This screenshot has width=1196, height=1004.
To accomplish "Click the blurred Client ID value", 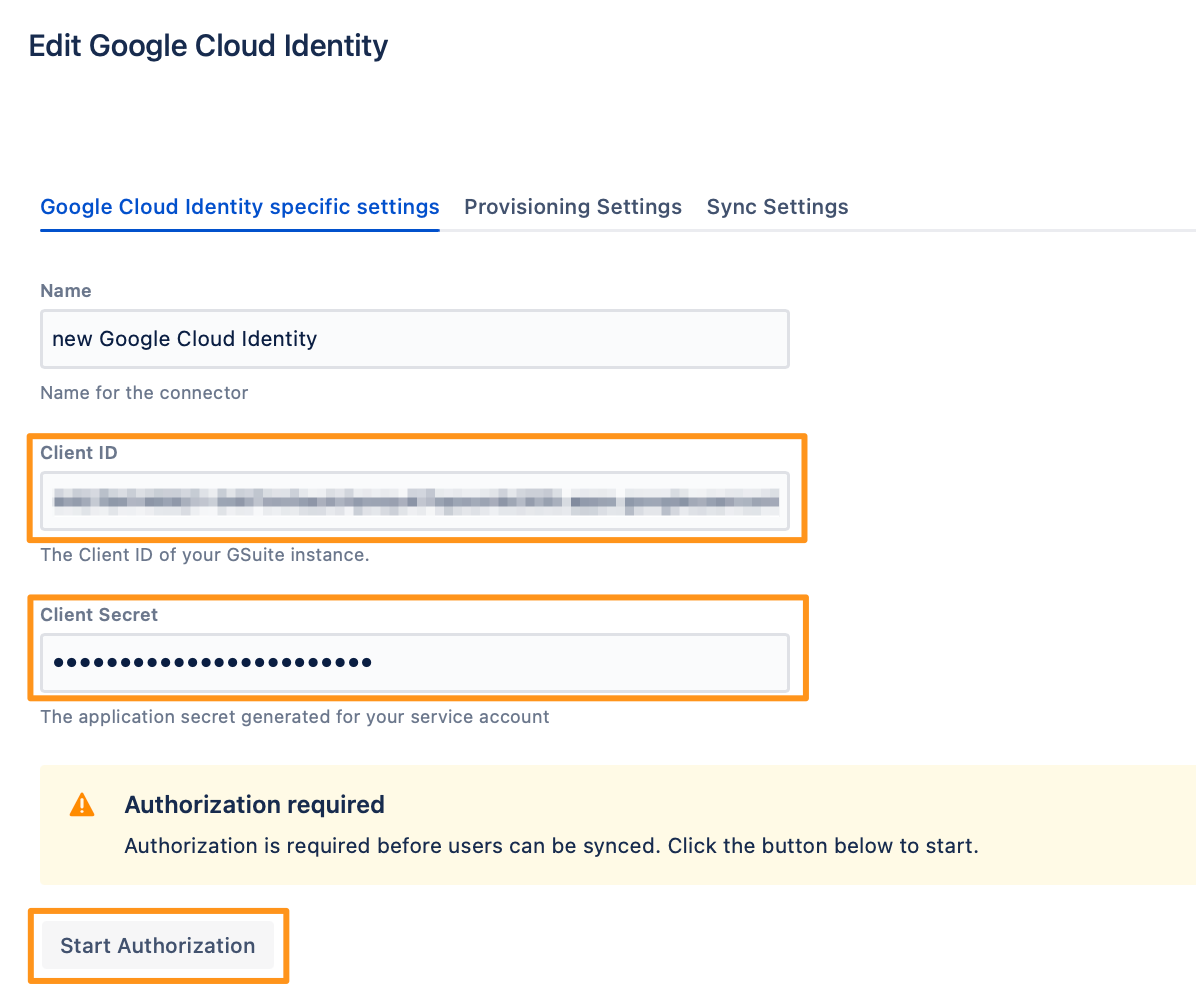I will click(x=416, y=501).
